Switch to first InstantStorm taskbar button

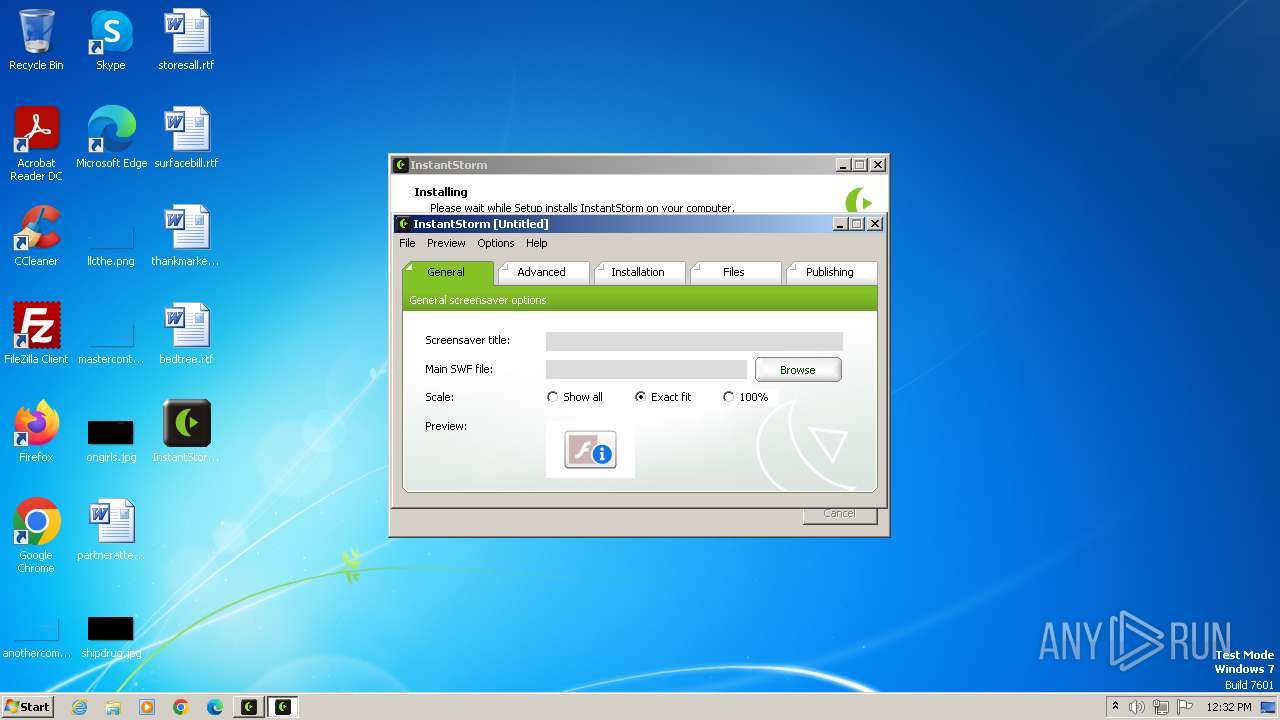[x=249, y=707]
